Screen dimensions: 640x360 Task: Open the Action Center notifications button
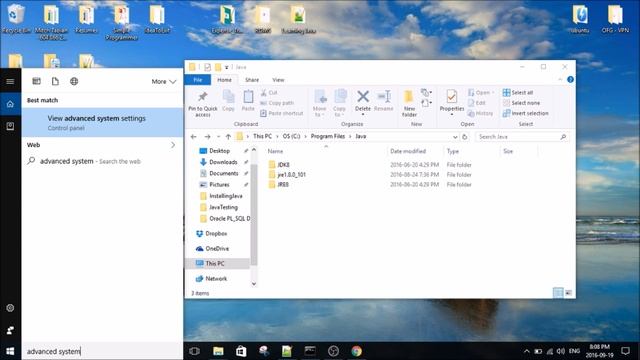coord(625,351)
